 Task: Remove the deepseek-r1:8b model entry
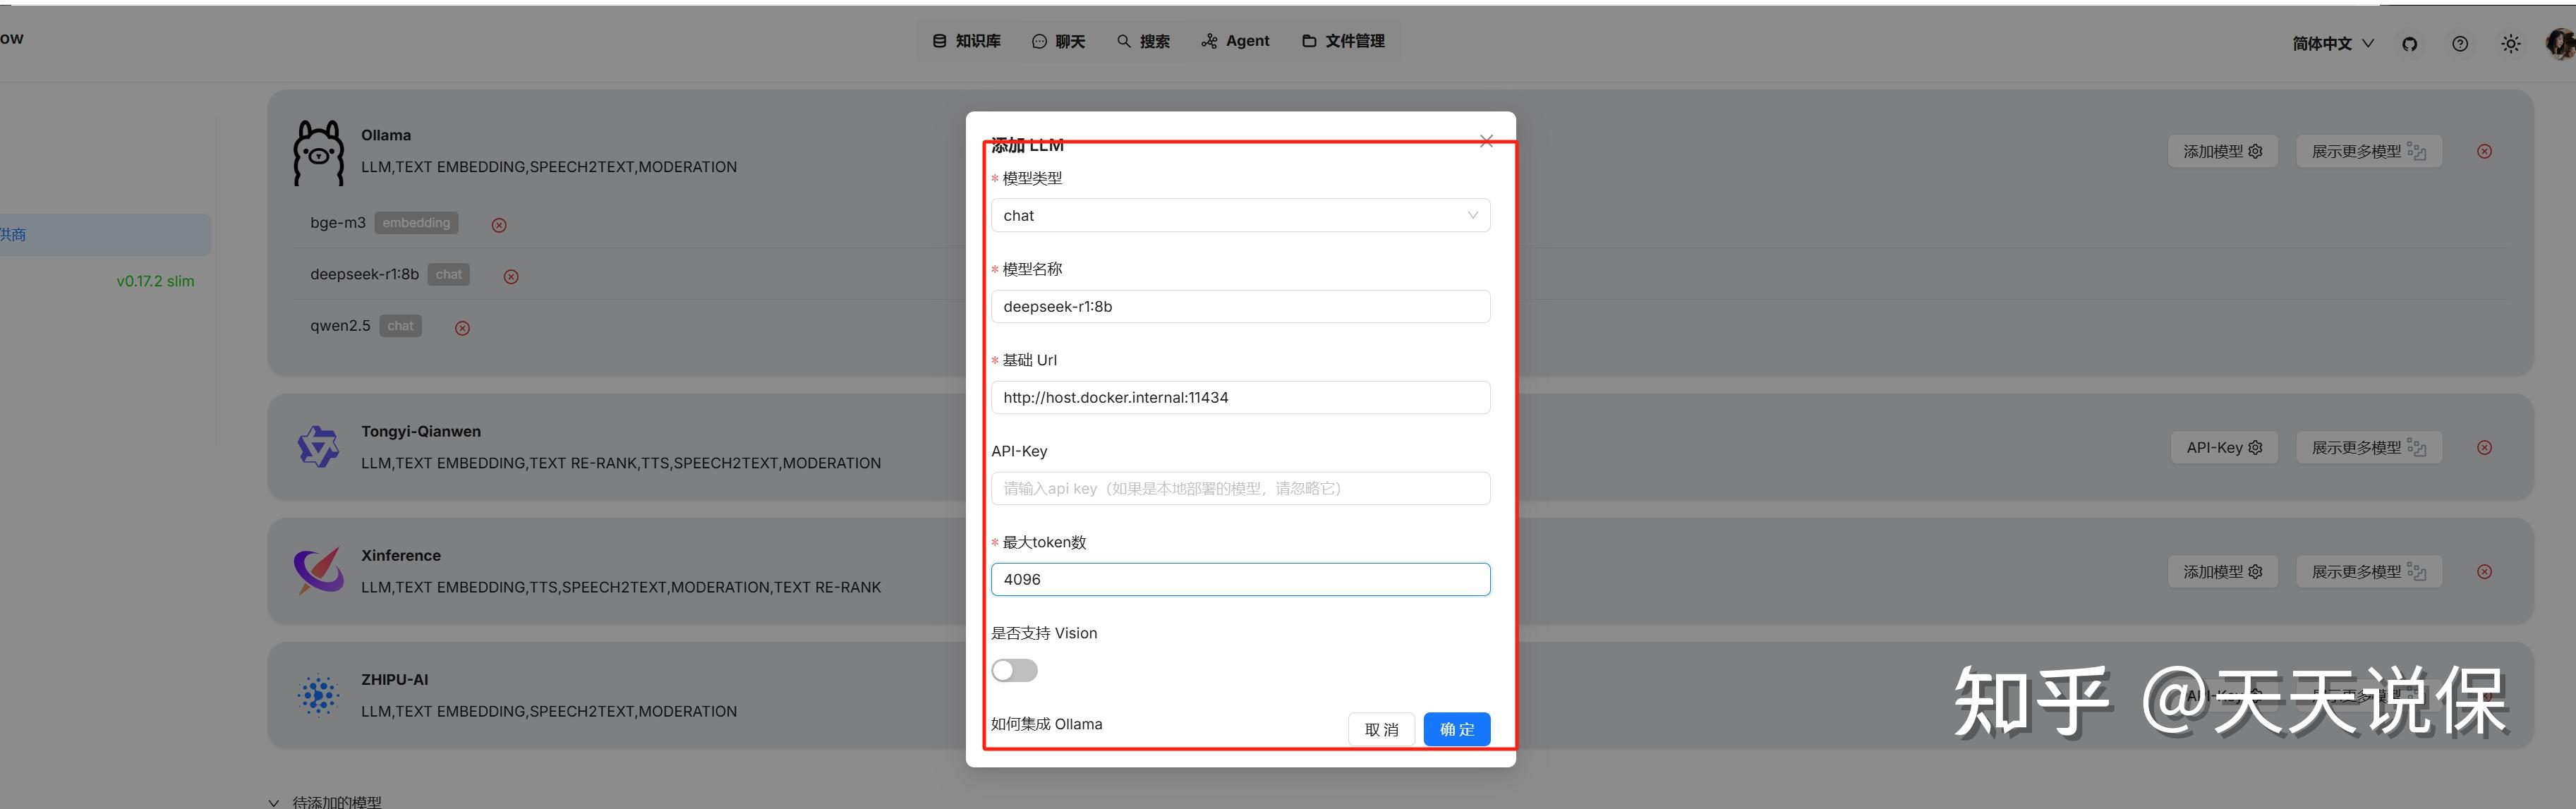[511, 277]
